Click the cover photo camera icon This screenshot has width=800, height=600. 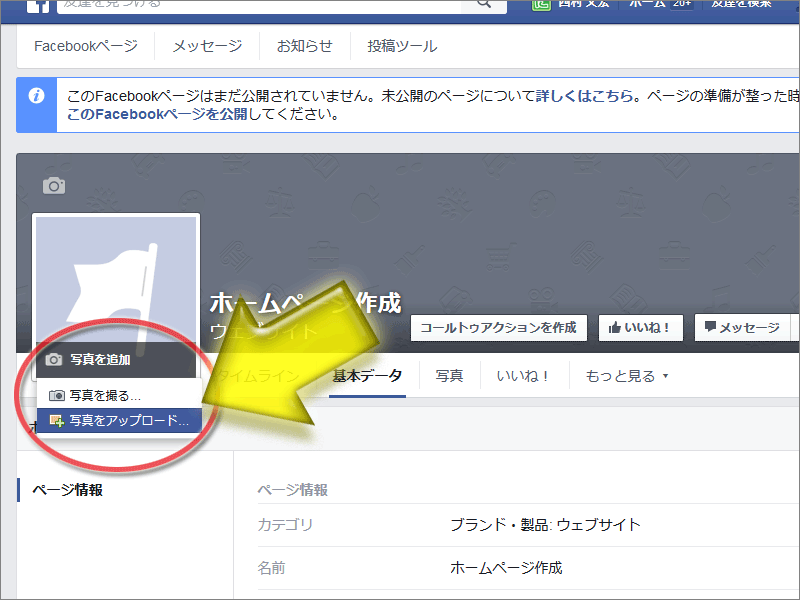53,186
